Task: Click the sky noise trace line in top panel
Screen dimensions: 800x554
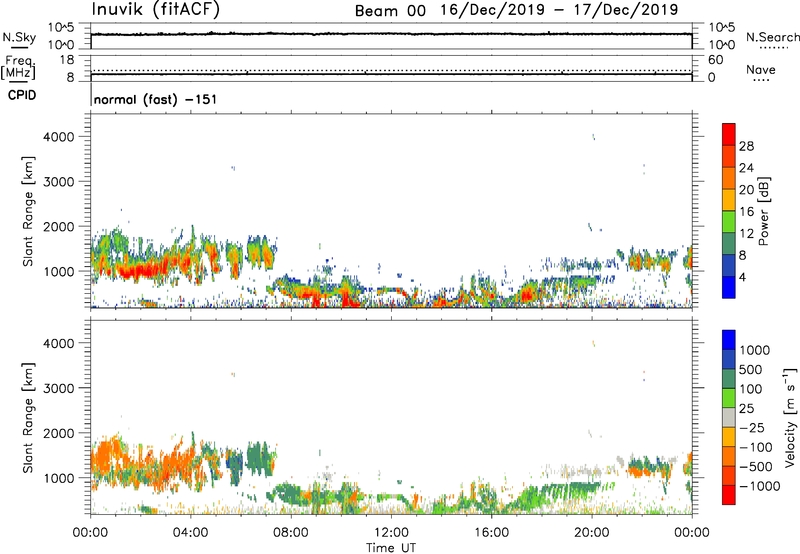Action: pos(391,34)
